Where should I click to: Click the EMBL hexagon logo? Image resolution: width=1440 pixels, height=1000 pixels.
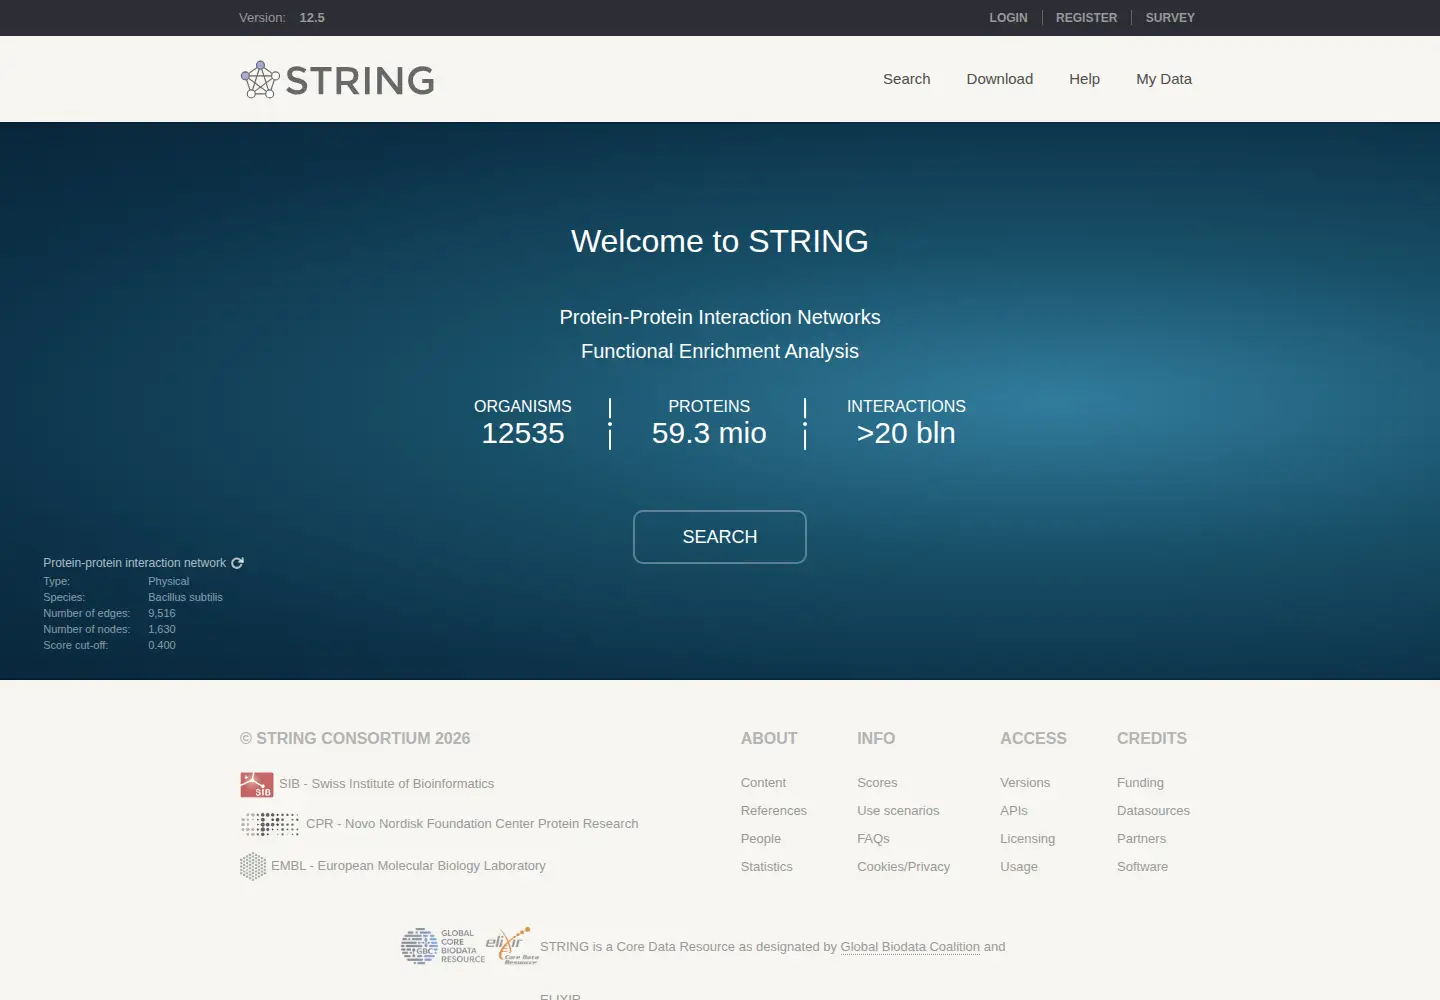[253, 866]
